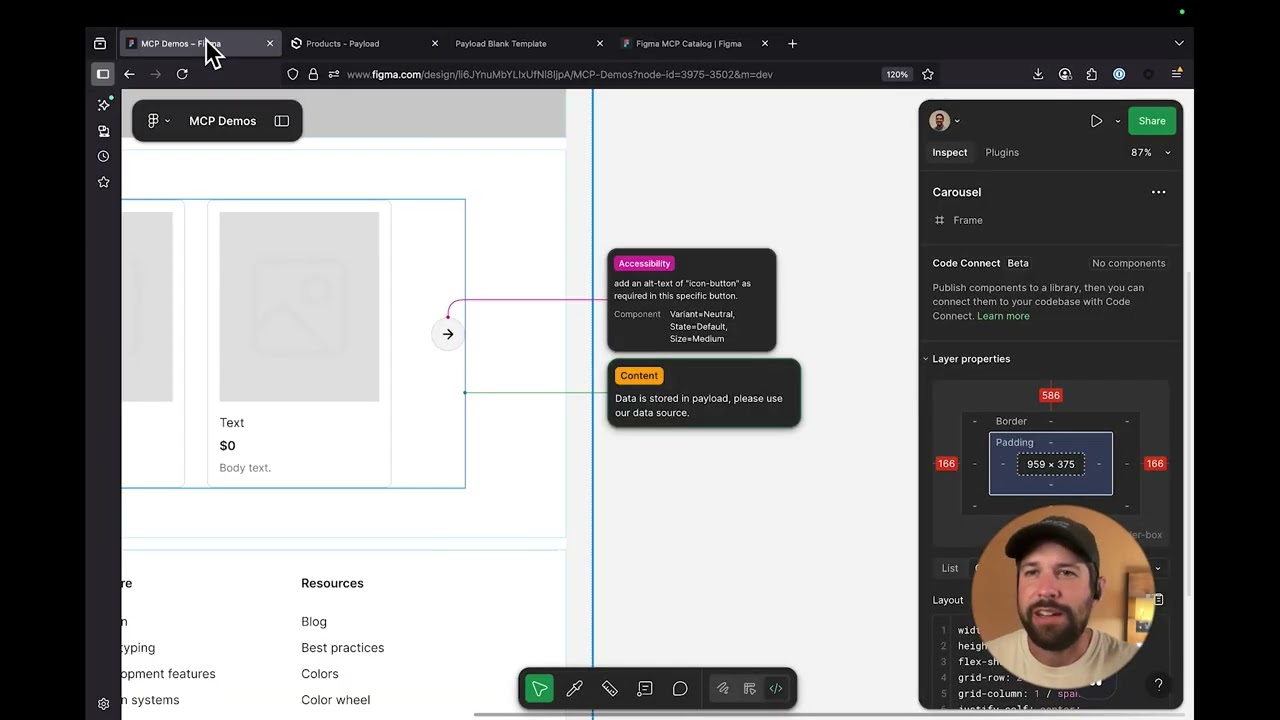Switch to Draw mode squiggle icon
Viewport: 1280px width, 720px height.
tap(722, 688)
